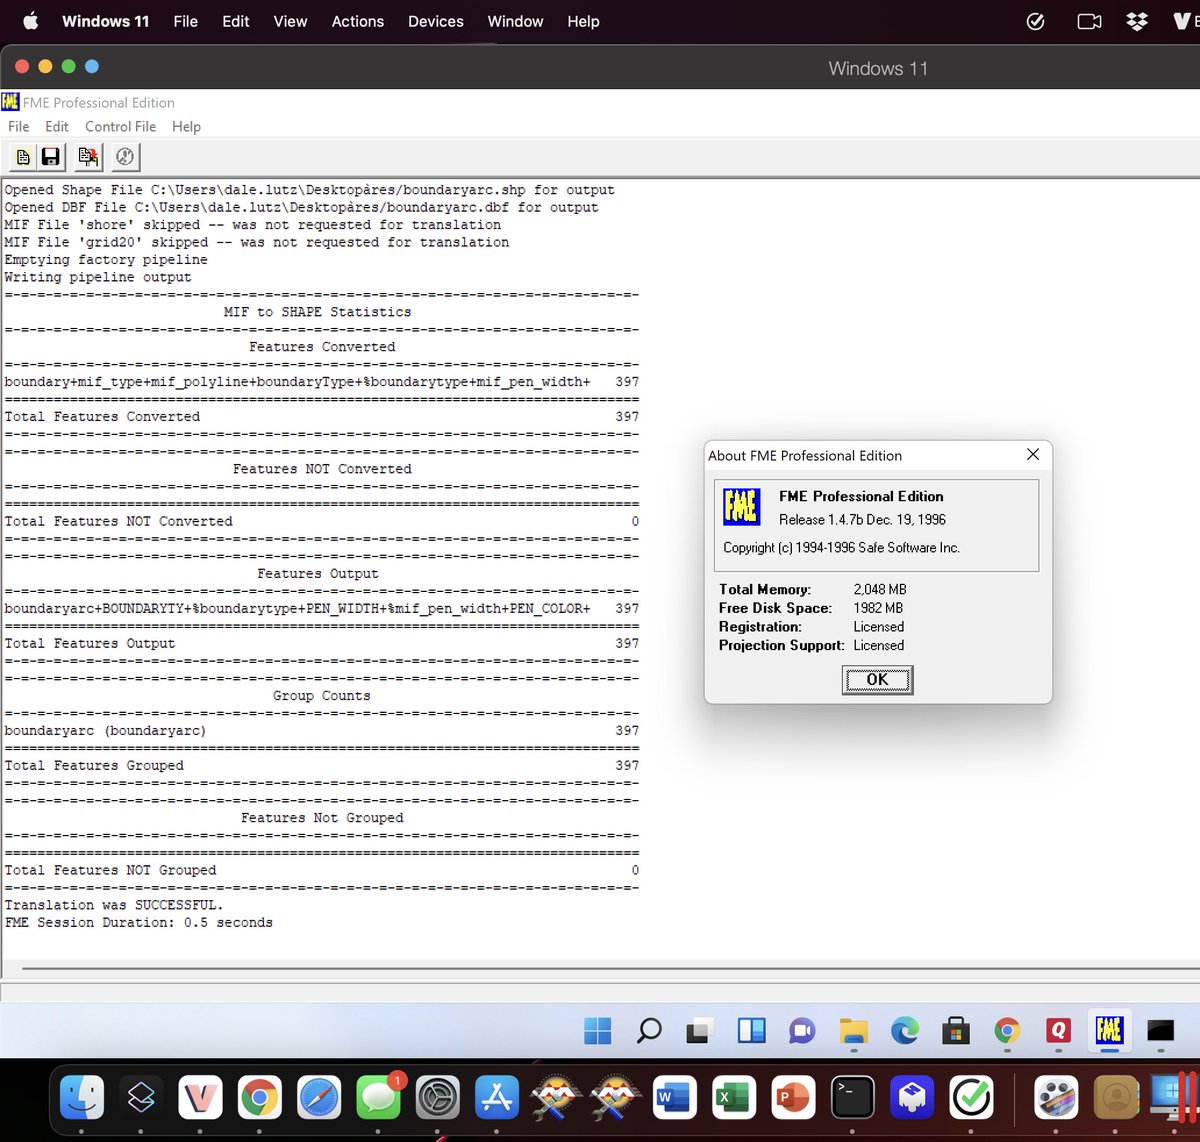The height and width of the screenshot is (1142, 1200).
Task: Open Task View on the Windows taskbar
Action: 700,1030
